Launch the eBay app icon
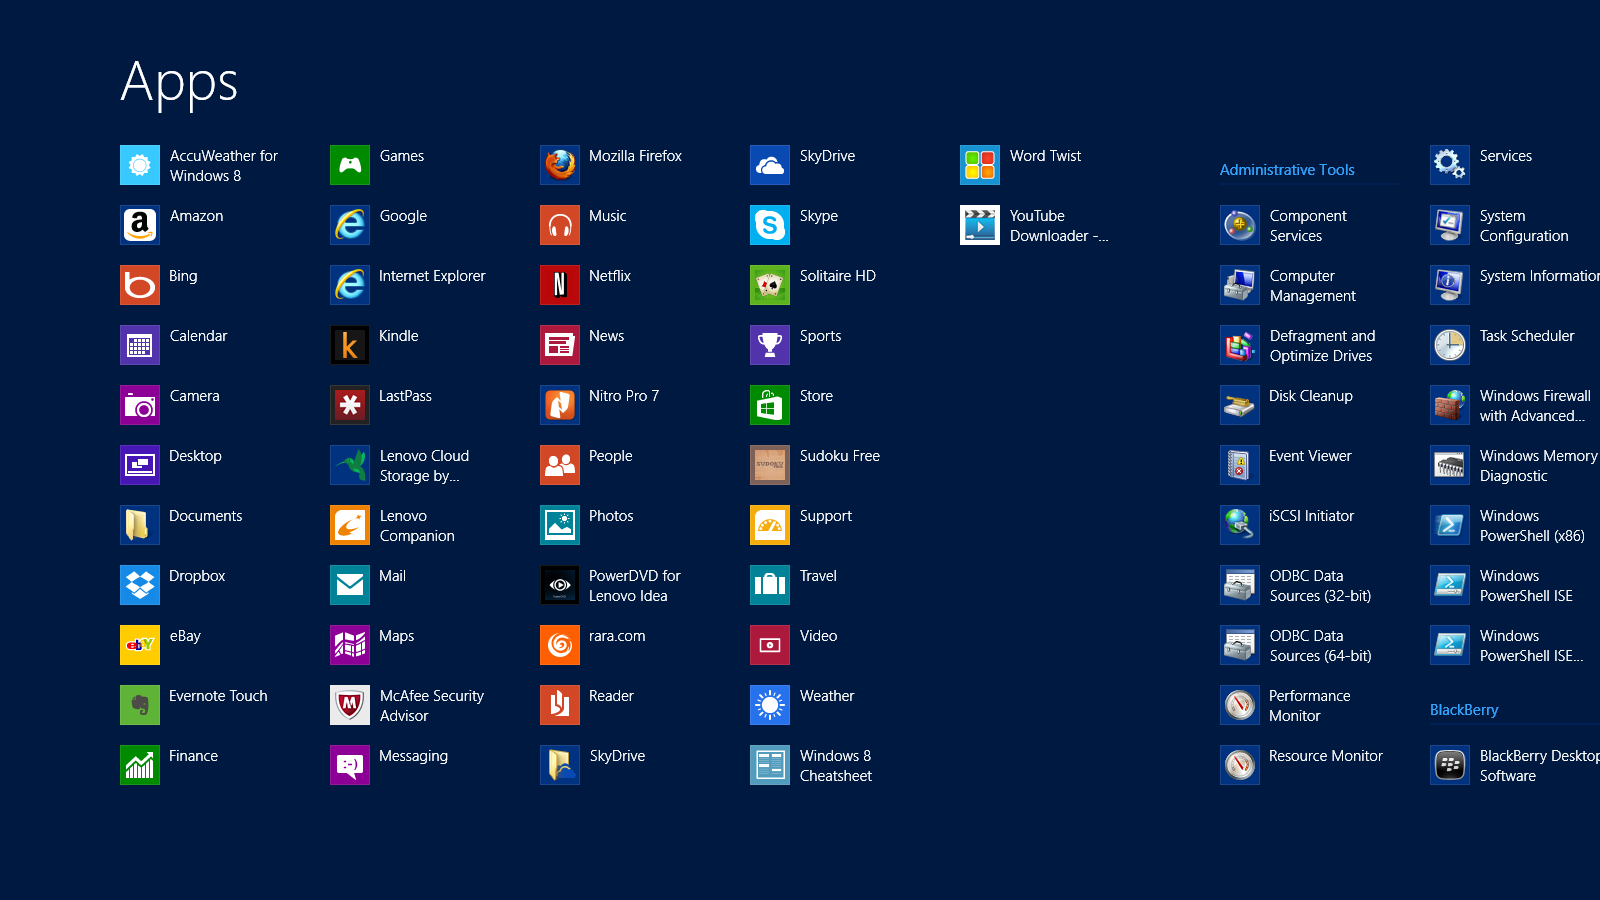 point(140,645)
